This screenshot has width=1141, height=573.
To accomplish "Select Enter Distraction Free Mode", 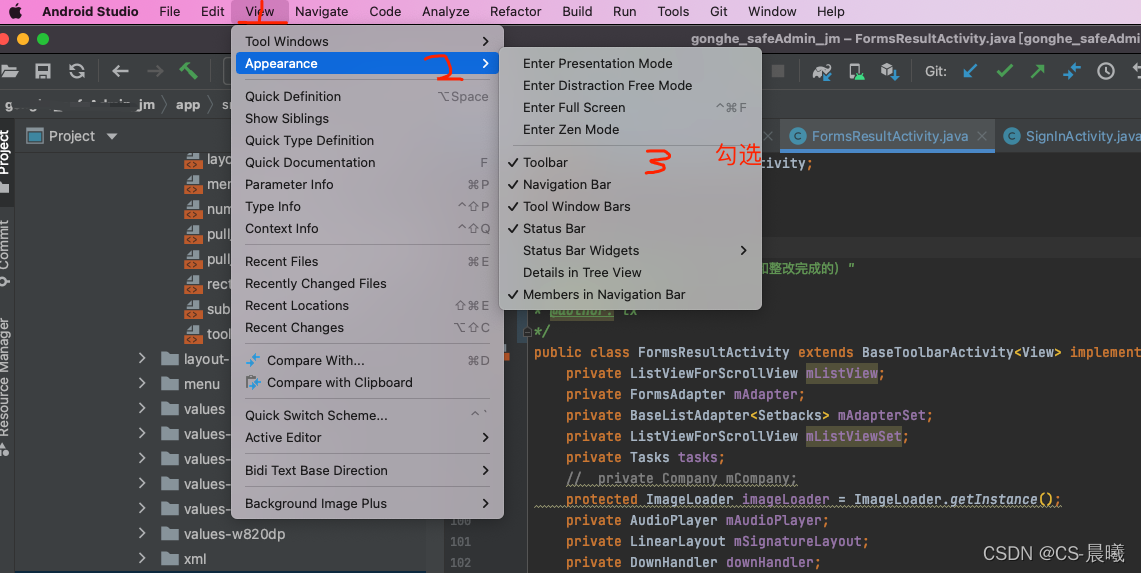I will coord(629,85).
